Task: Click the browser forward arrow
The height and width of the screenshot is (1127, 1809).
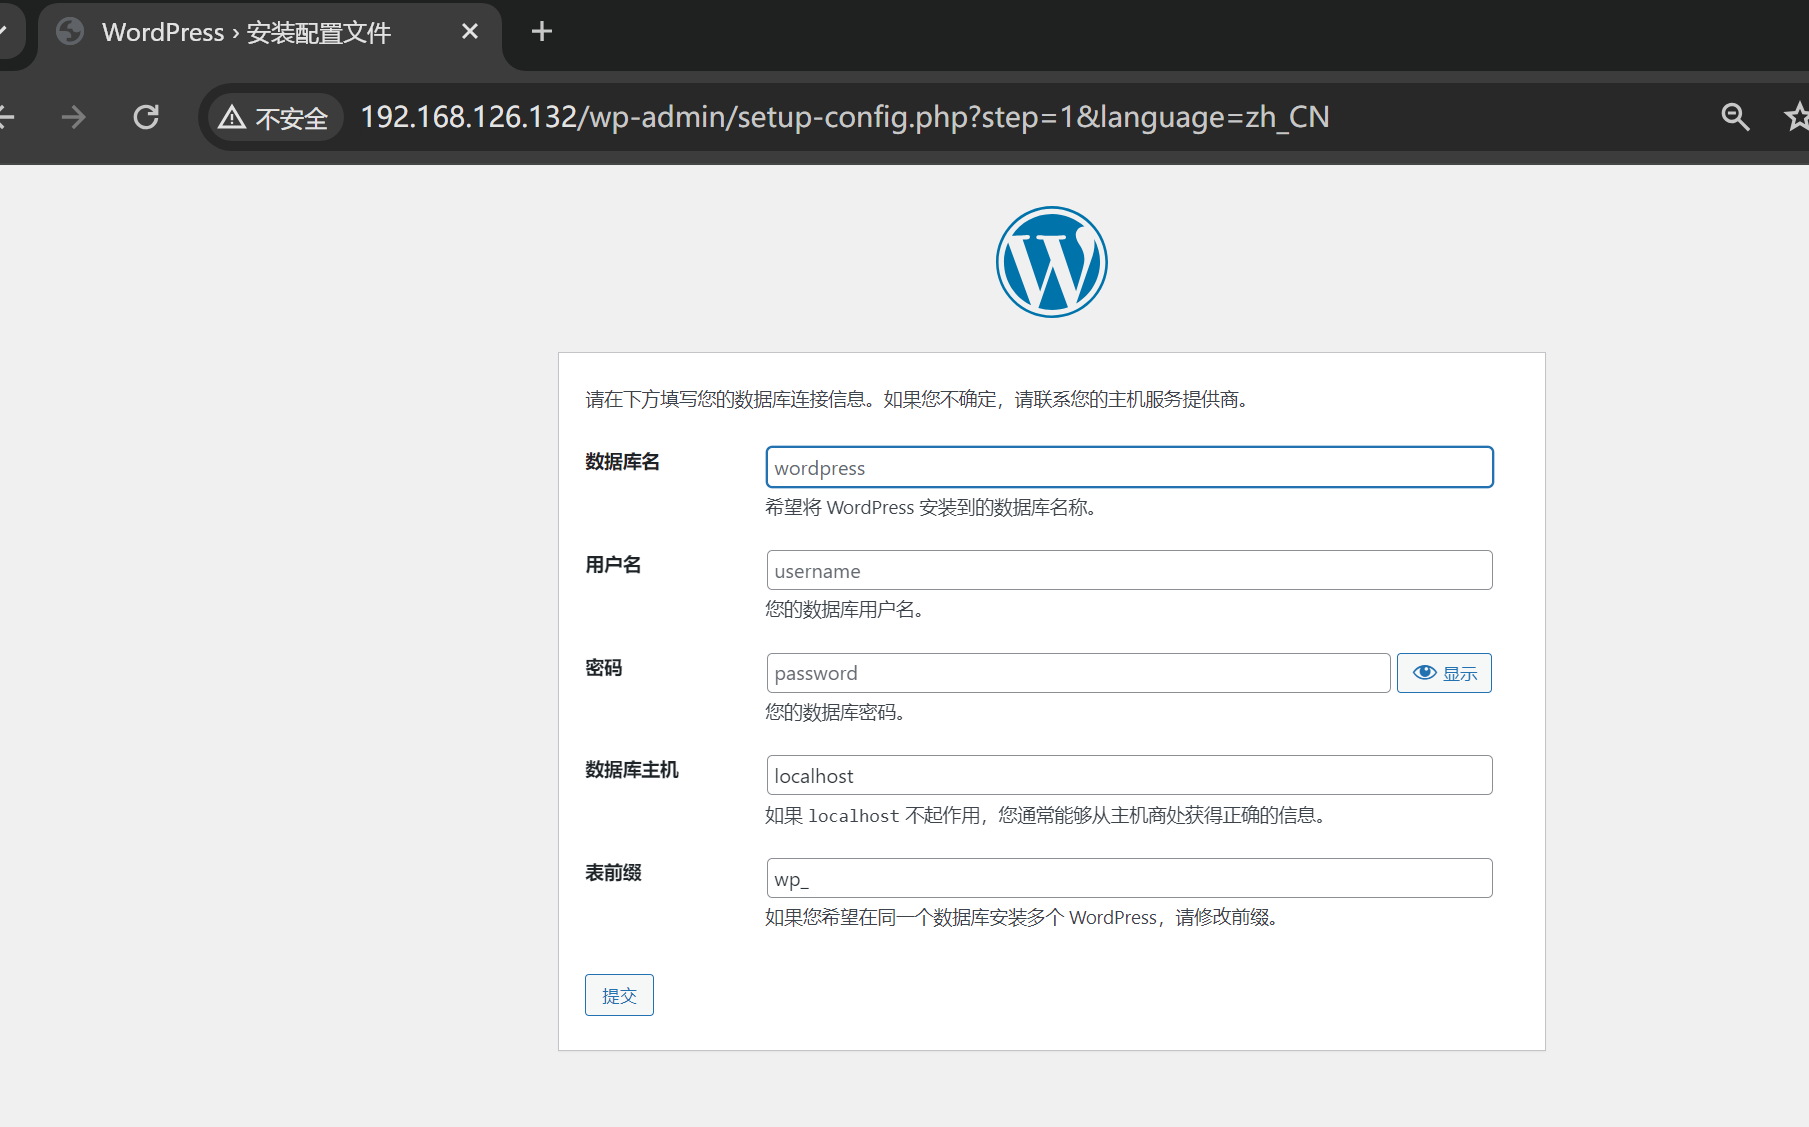Action: [x=73, y=117]
